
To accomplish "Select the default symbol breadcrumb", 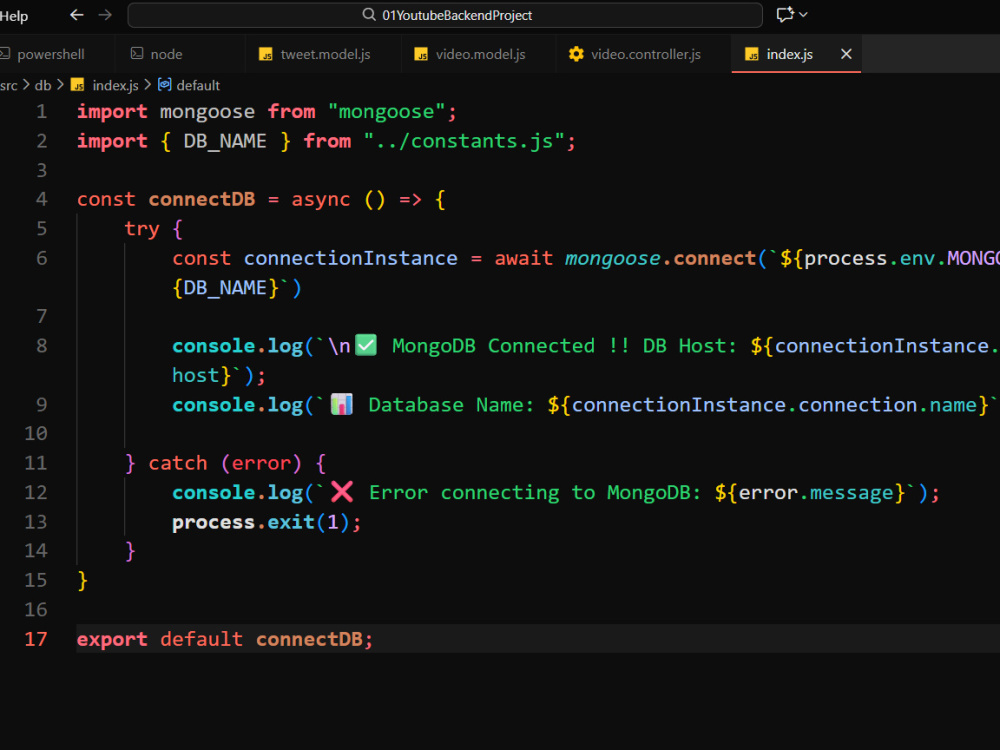I will [198, 85].
